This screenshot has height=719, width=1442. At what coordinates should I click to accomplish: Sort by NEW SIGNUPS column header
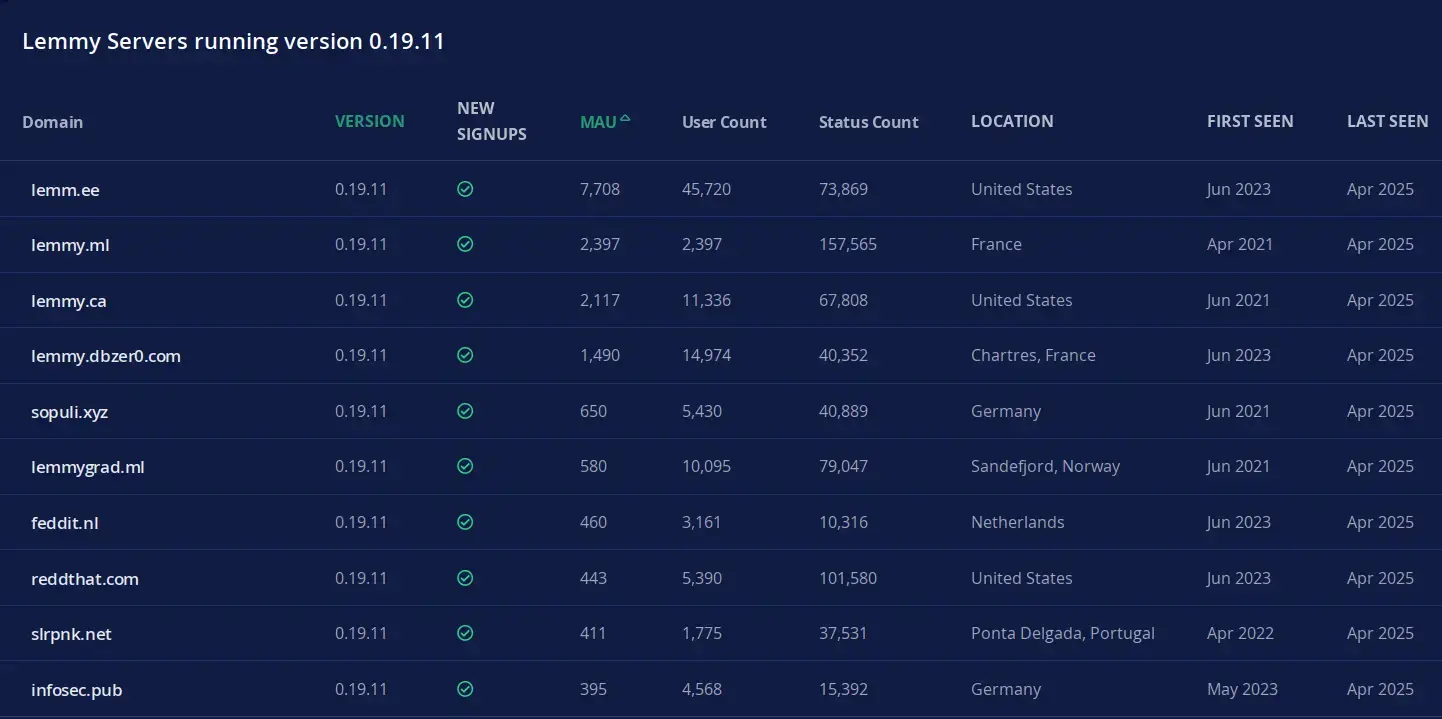point(492,121)
